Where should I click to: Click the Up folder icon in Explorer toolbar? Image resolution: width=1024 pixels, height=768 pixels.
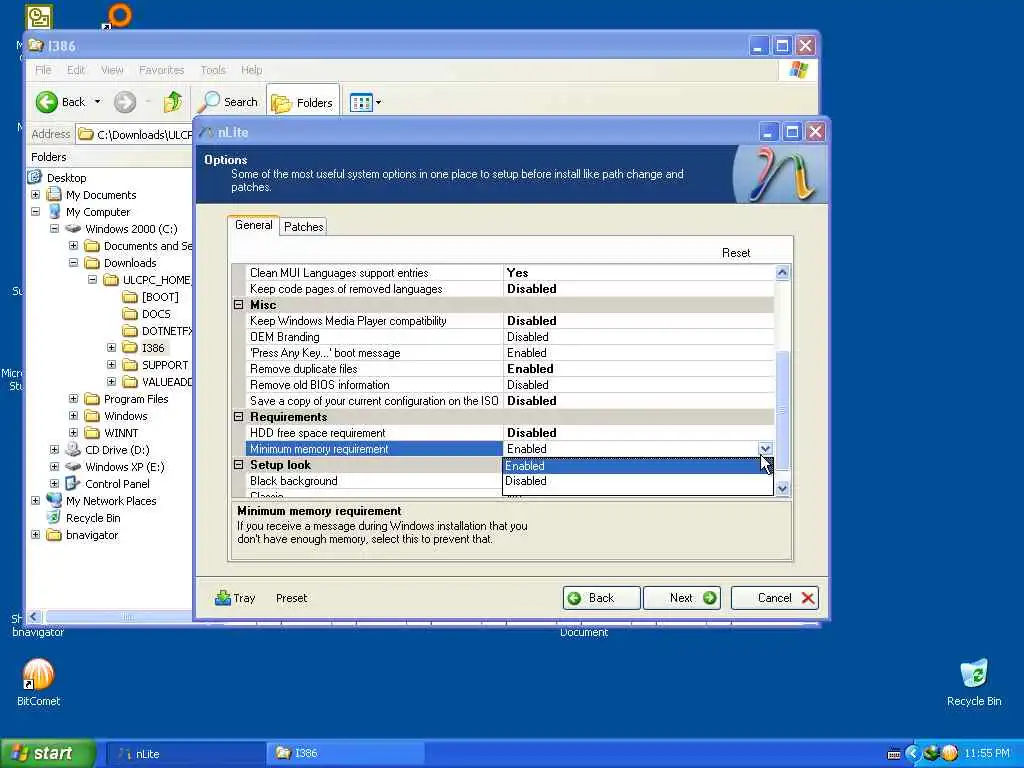pyautogui.click(x=173, y=102)
